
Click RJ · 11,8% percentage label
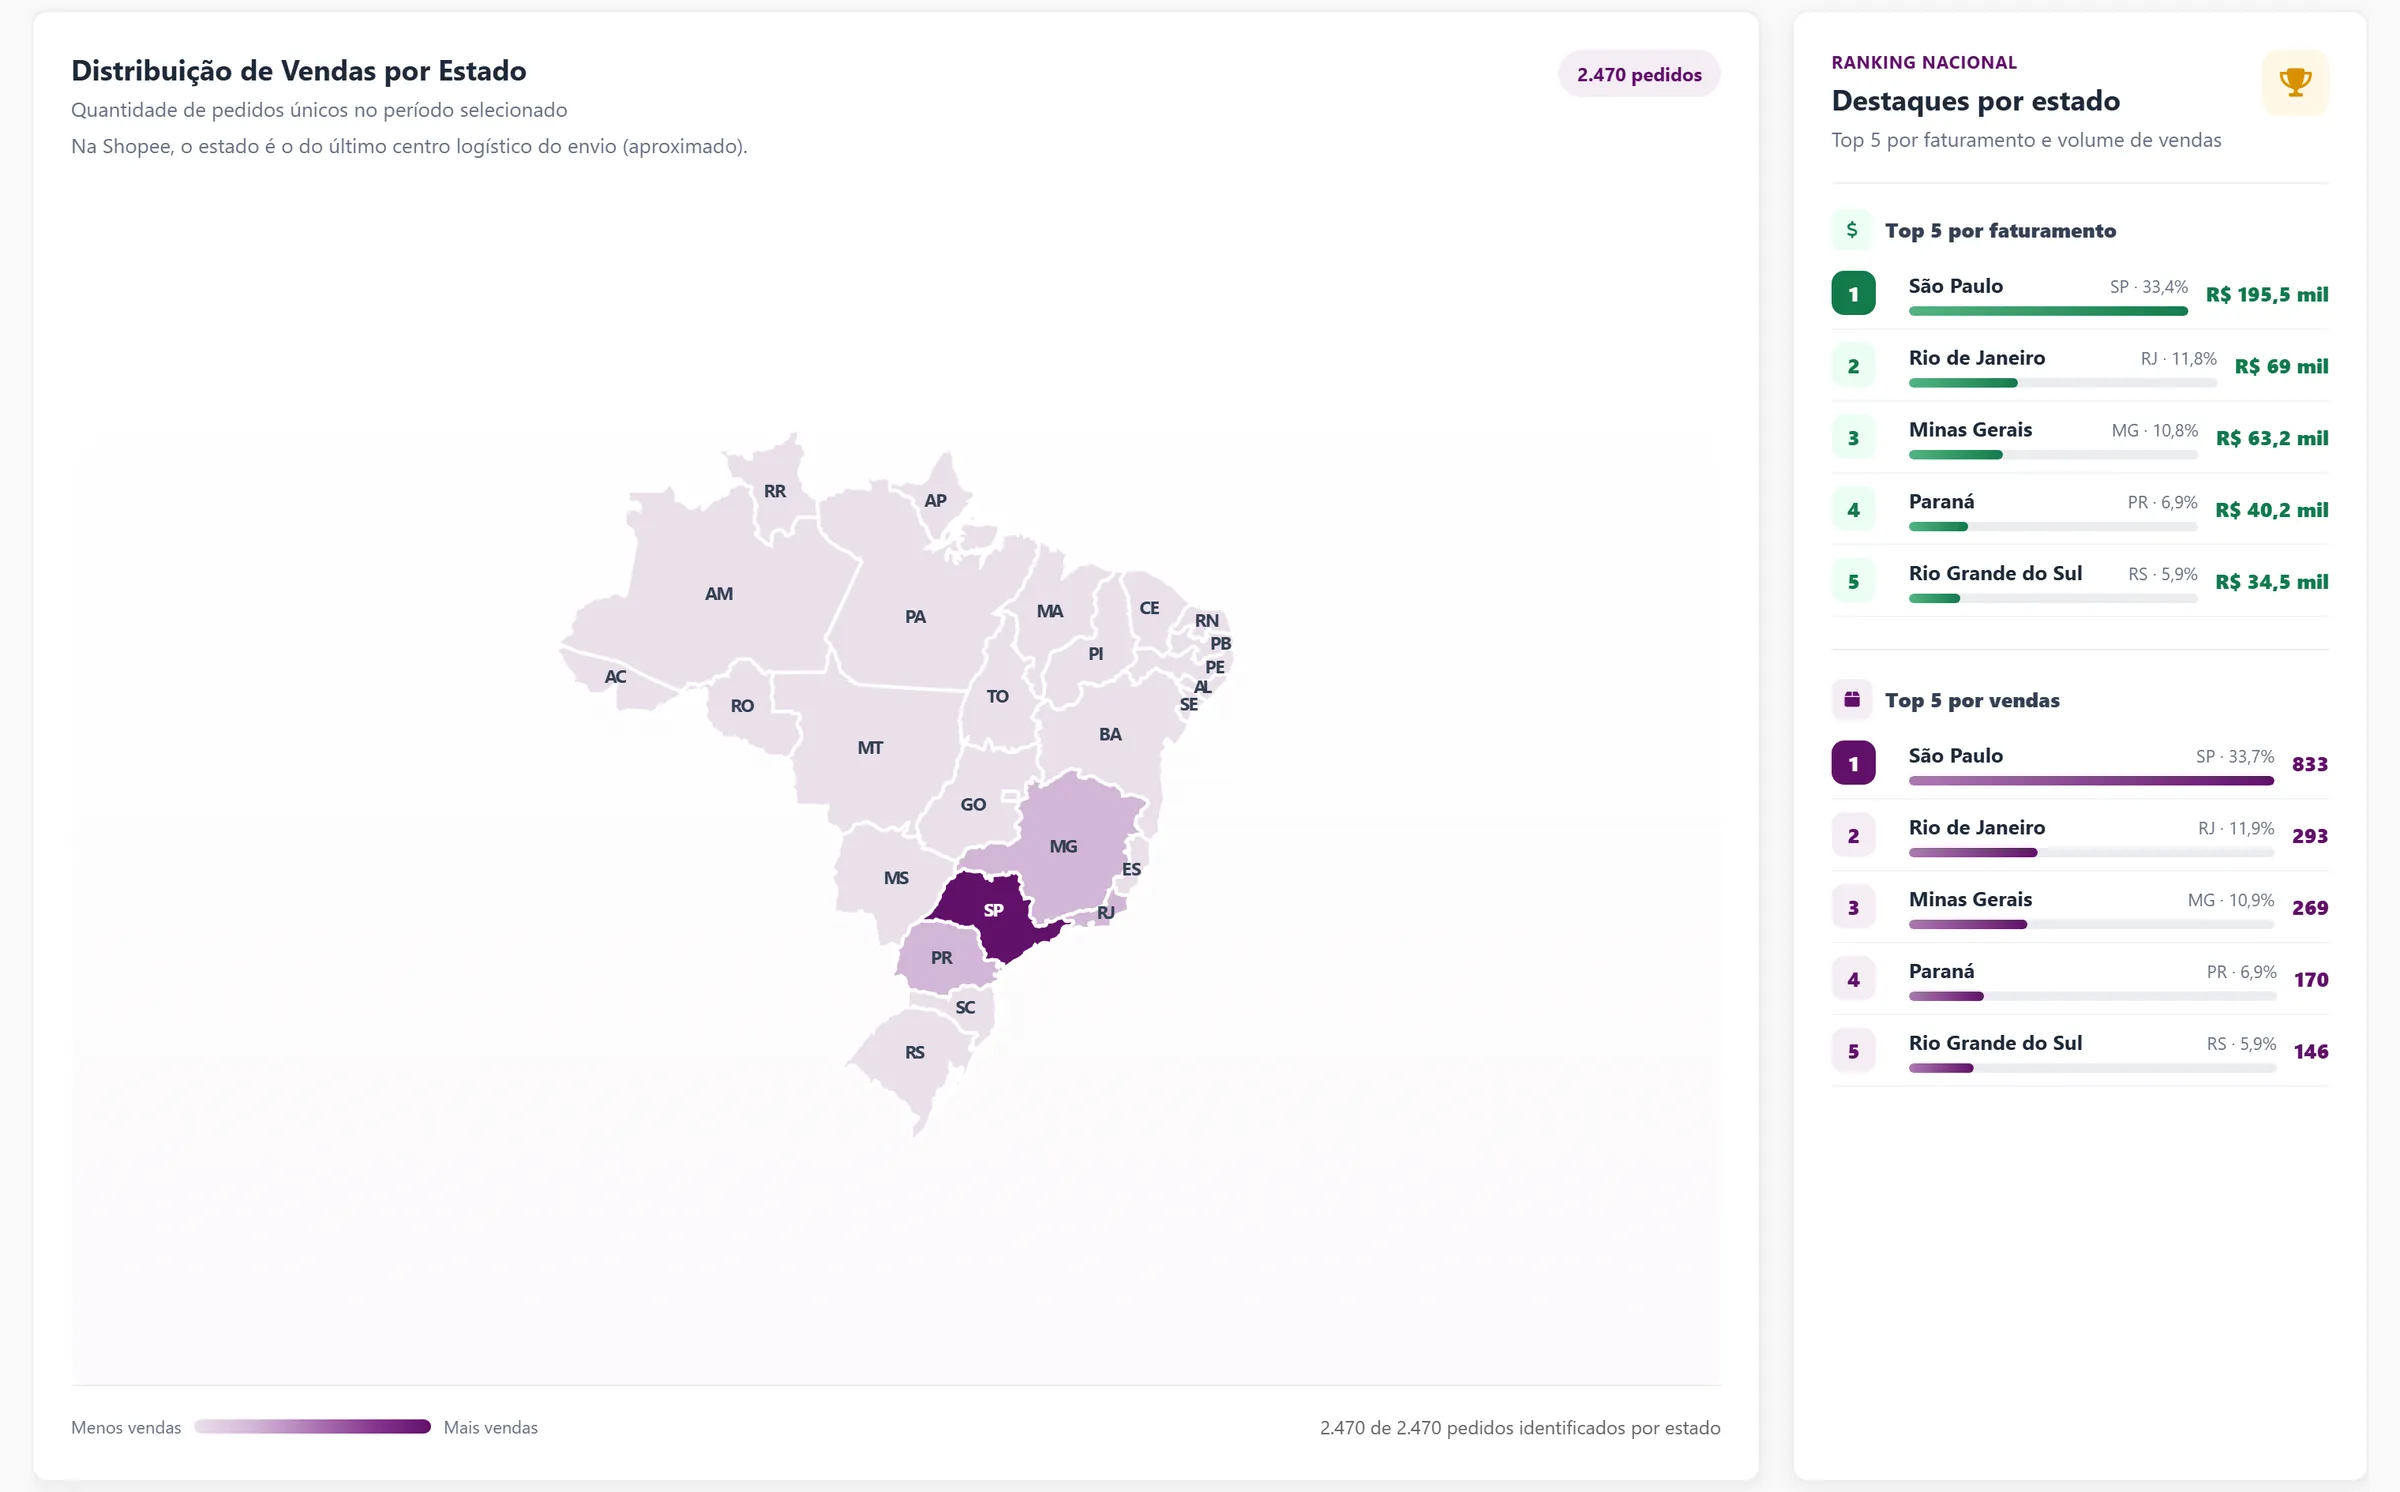pyautogui.click(x=2179, y=358)
